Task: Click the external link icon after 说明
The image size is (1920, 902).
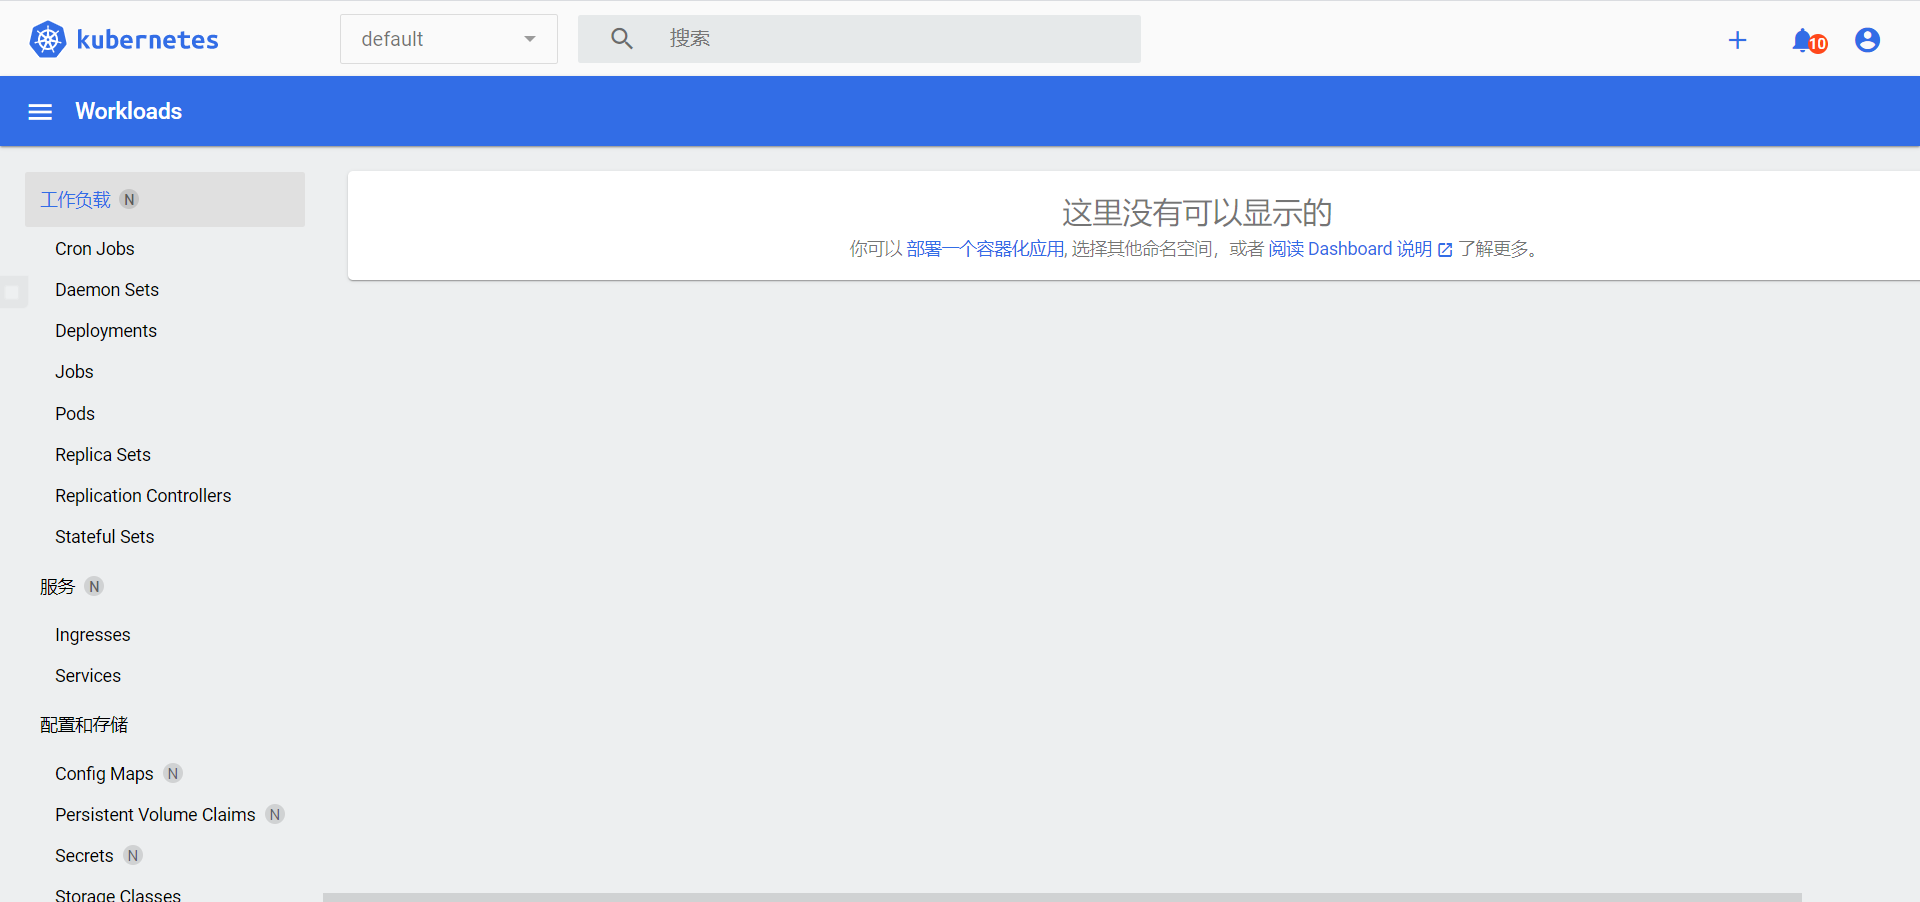Action: 1445,250
